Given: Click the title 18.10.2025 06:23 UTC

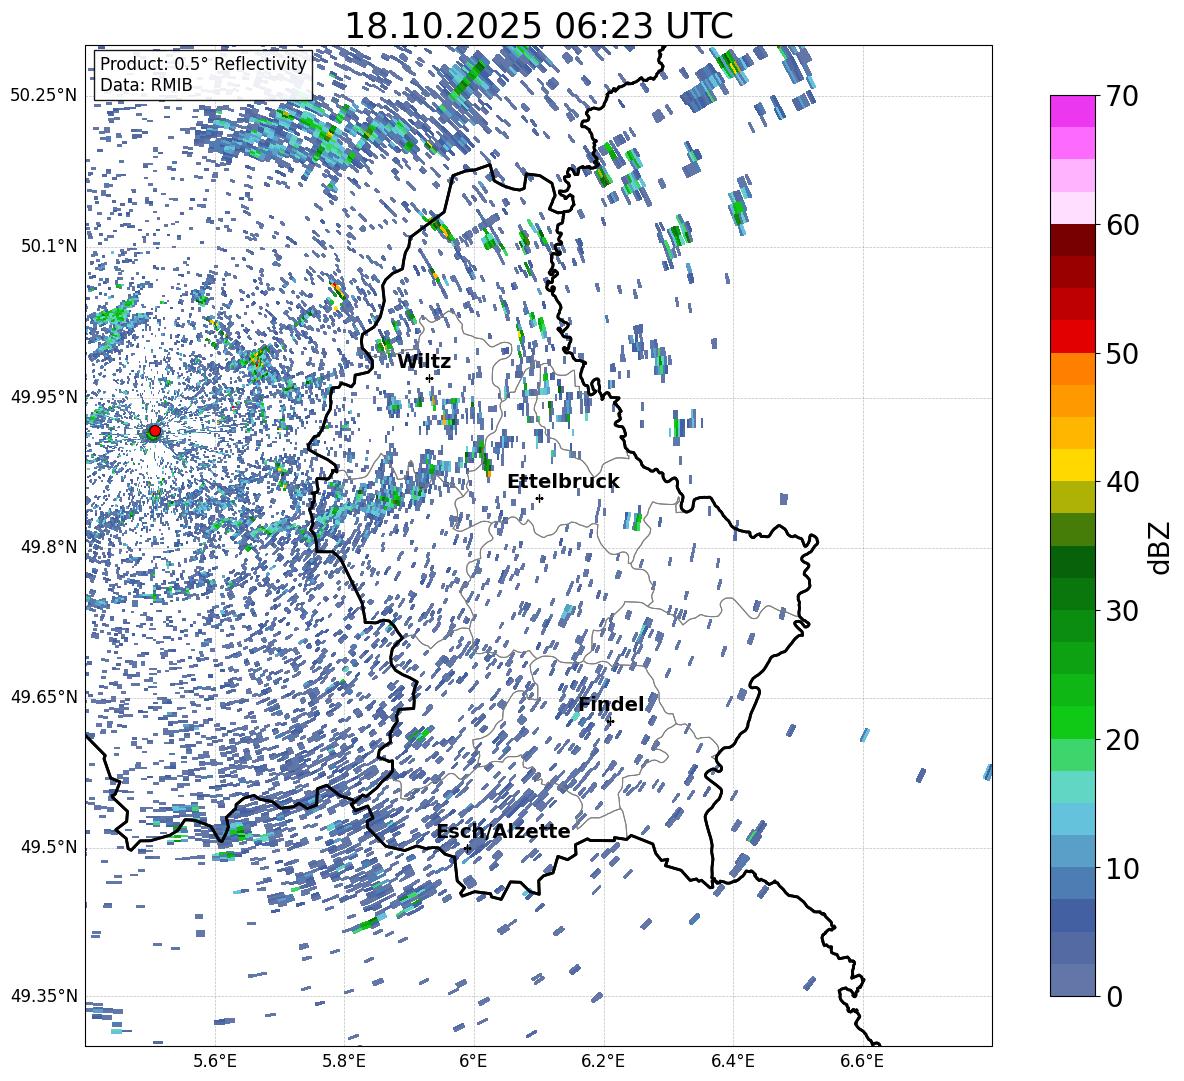Looking at the screenshot, I should 538,26.
